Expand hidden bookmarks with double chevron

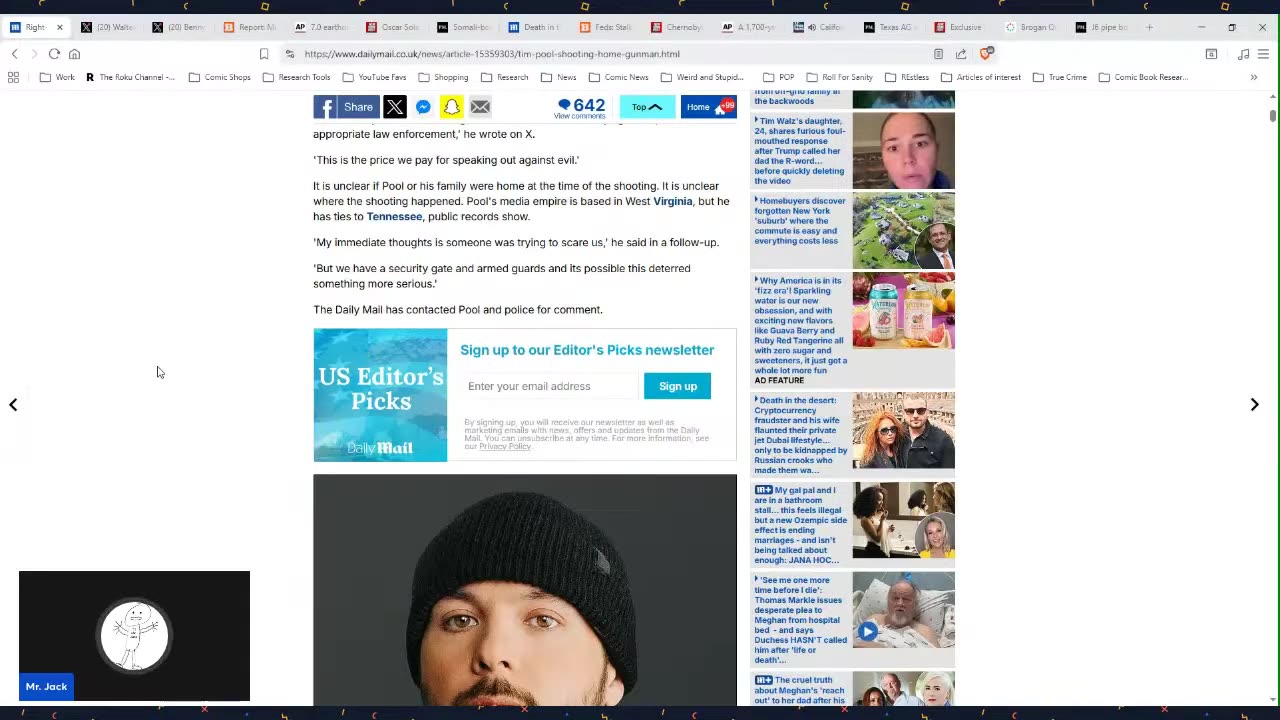(1253, 77)
